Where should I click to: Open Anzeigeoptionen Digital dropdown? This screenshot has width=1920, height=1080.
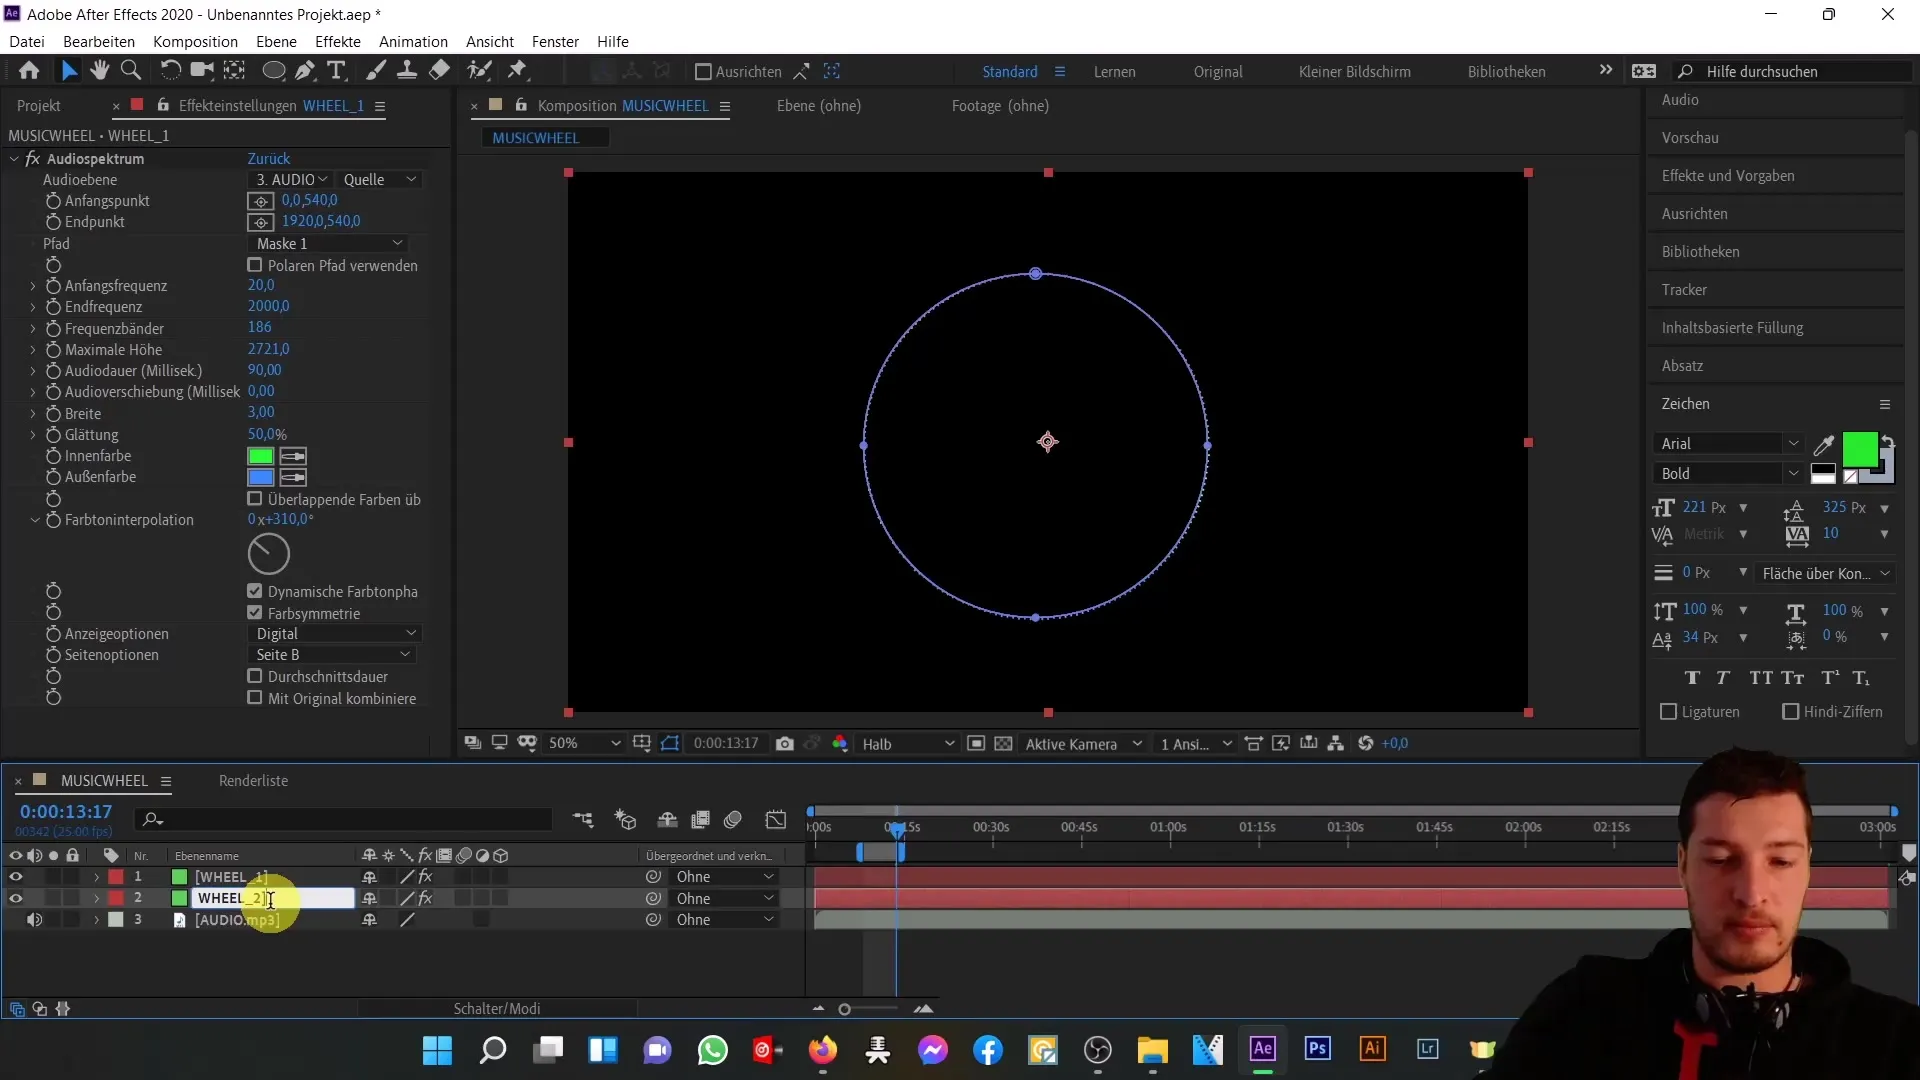coord(335,634)
